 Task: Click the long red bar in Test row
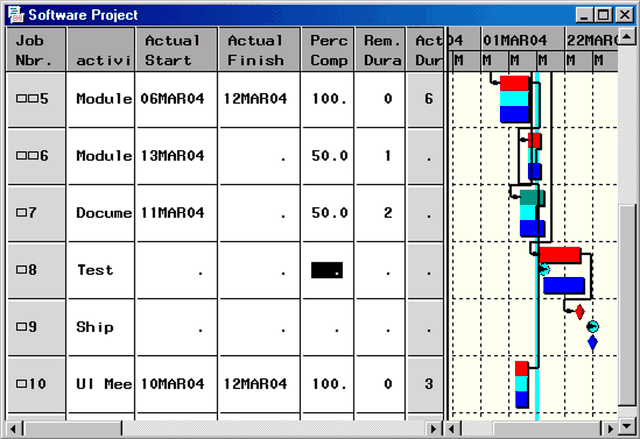tap(559, 255)
